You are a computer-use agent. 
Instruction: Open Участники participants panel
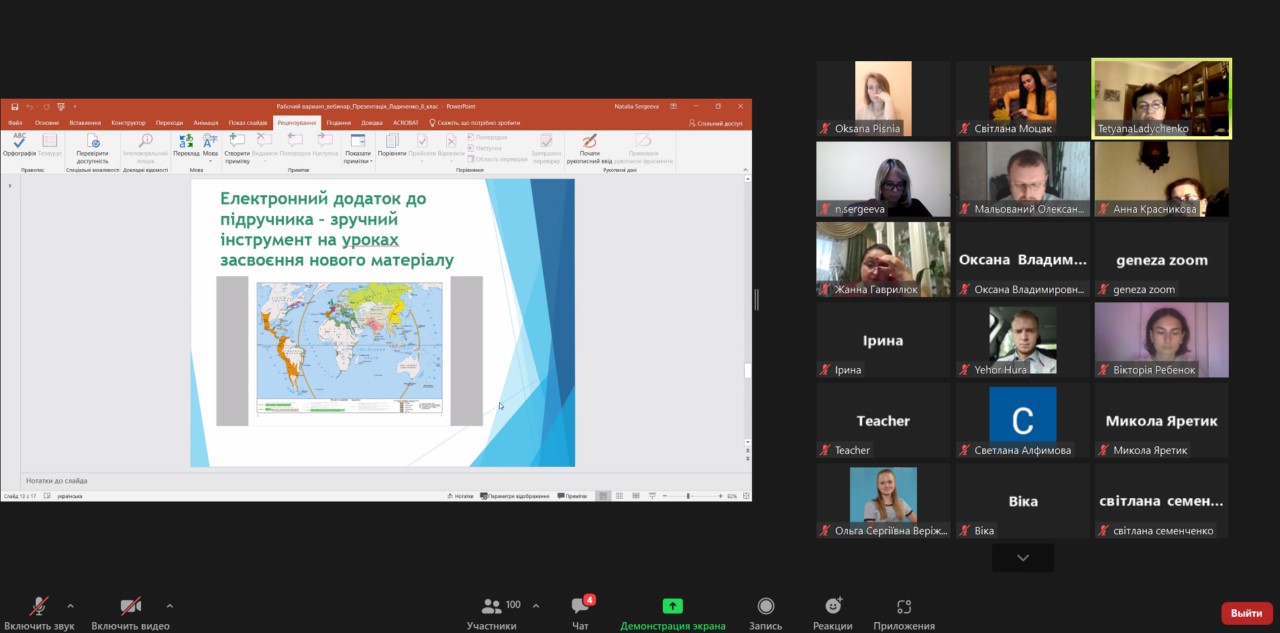click(x=492, y=612)
